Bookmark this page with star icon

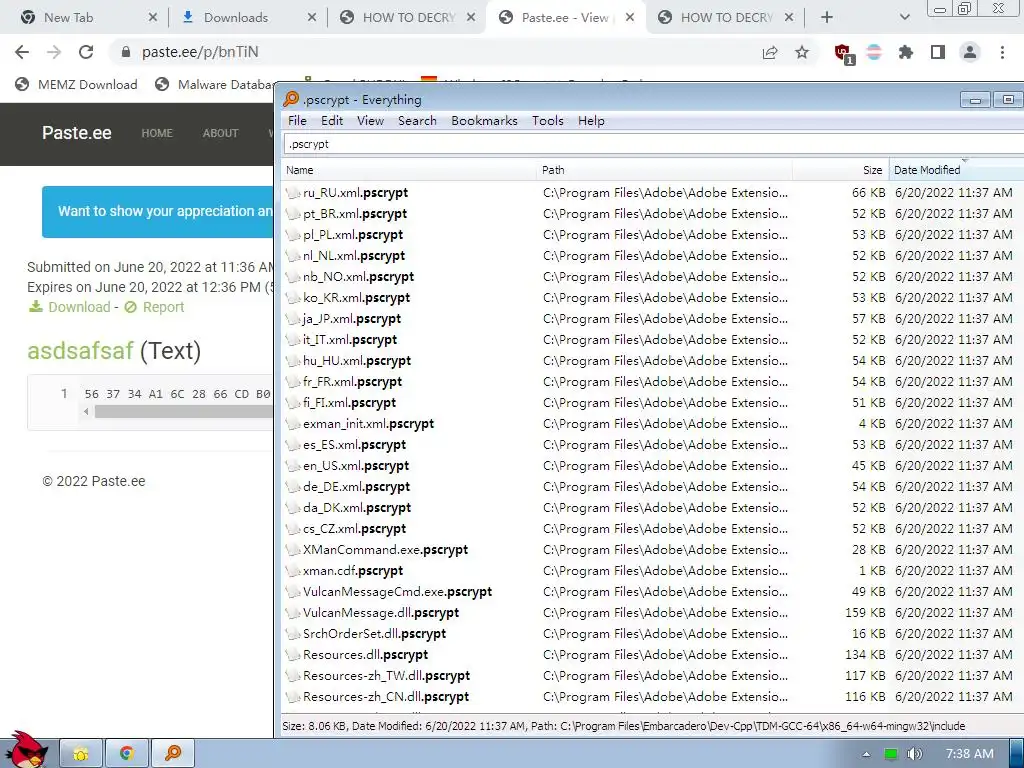[802, 52]
